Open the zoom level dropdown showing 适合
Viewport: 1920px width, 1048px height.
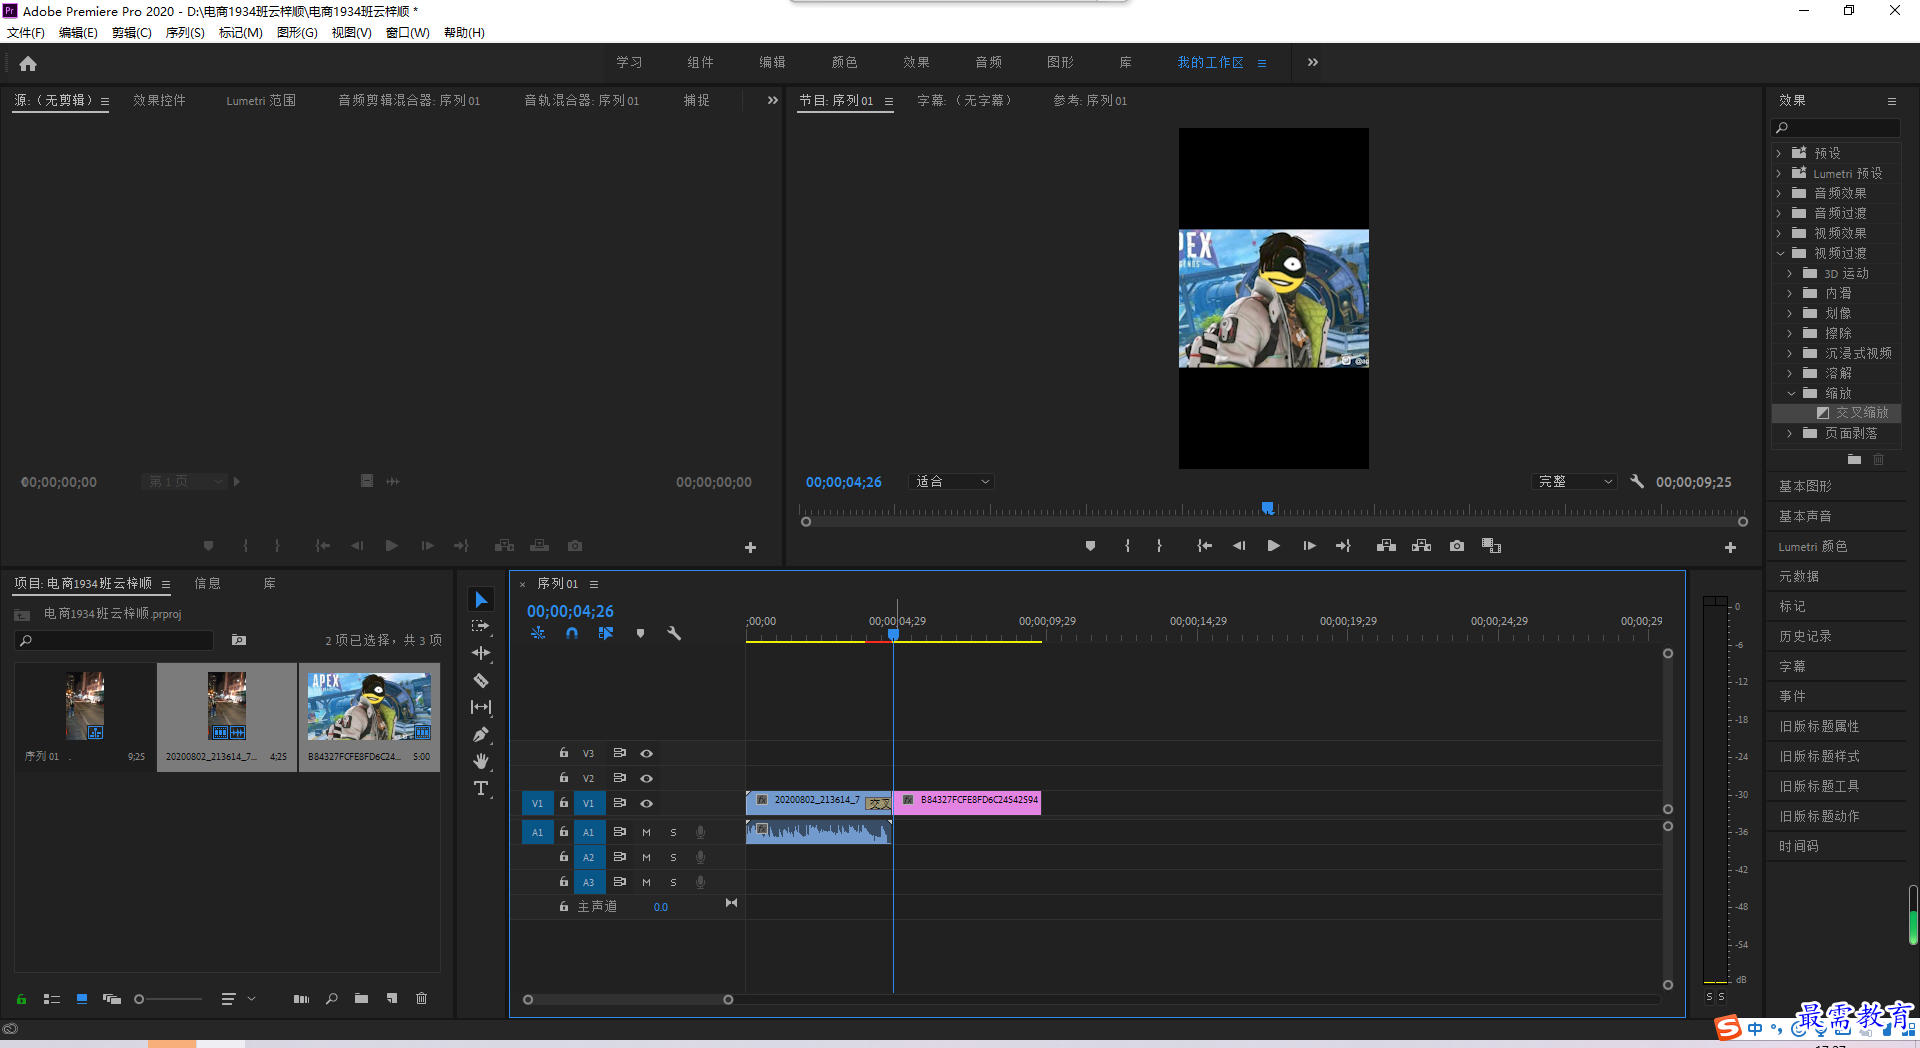952,481
